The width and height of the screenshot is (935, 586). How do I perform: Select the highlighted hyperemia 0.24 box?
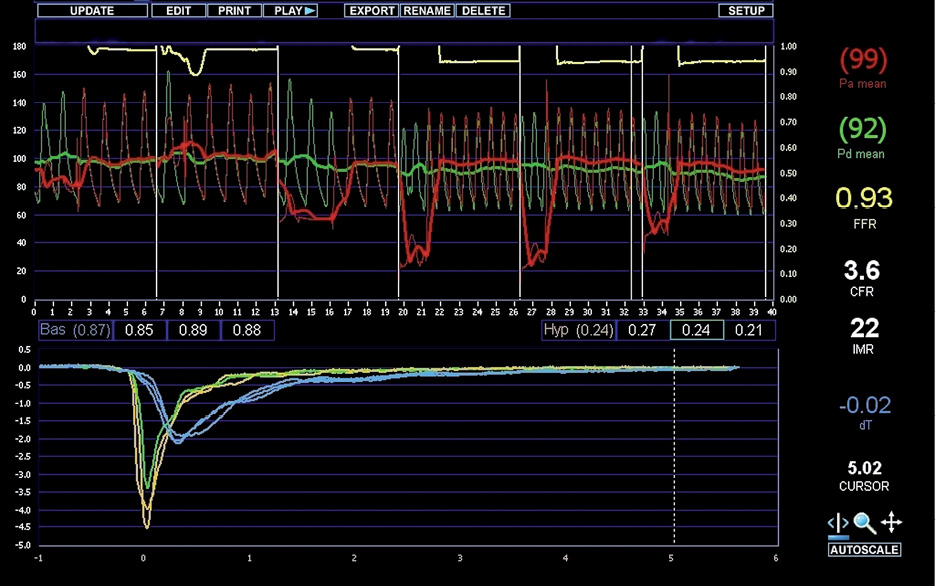point(696,330)
